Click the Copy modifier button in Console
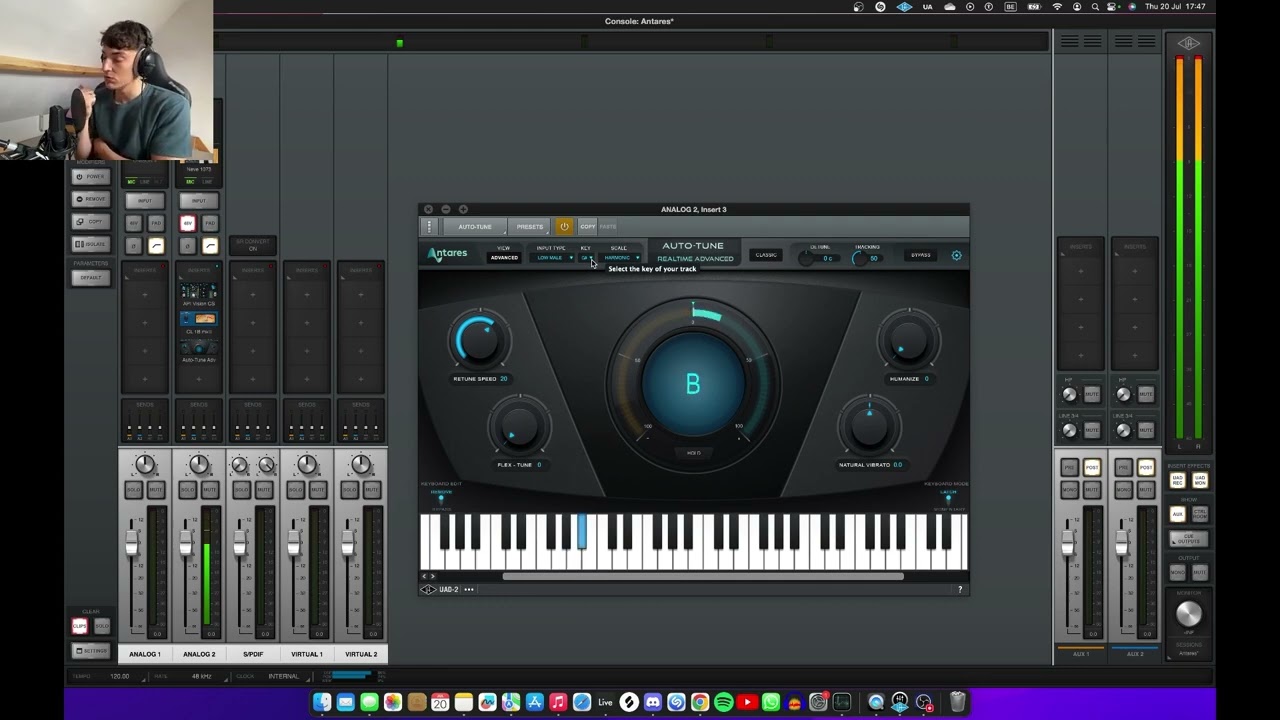1280x720 pixels. click(90, 221)
